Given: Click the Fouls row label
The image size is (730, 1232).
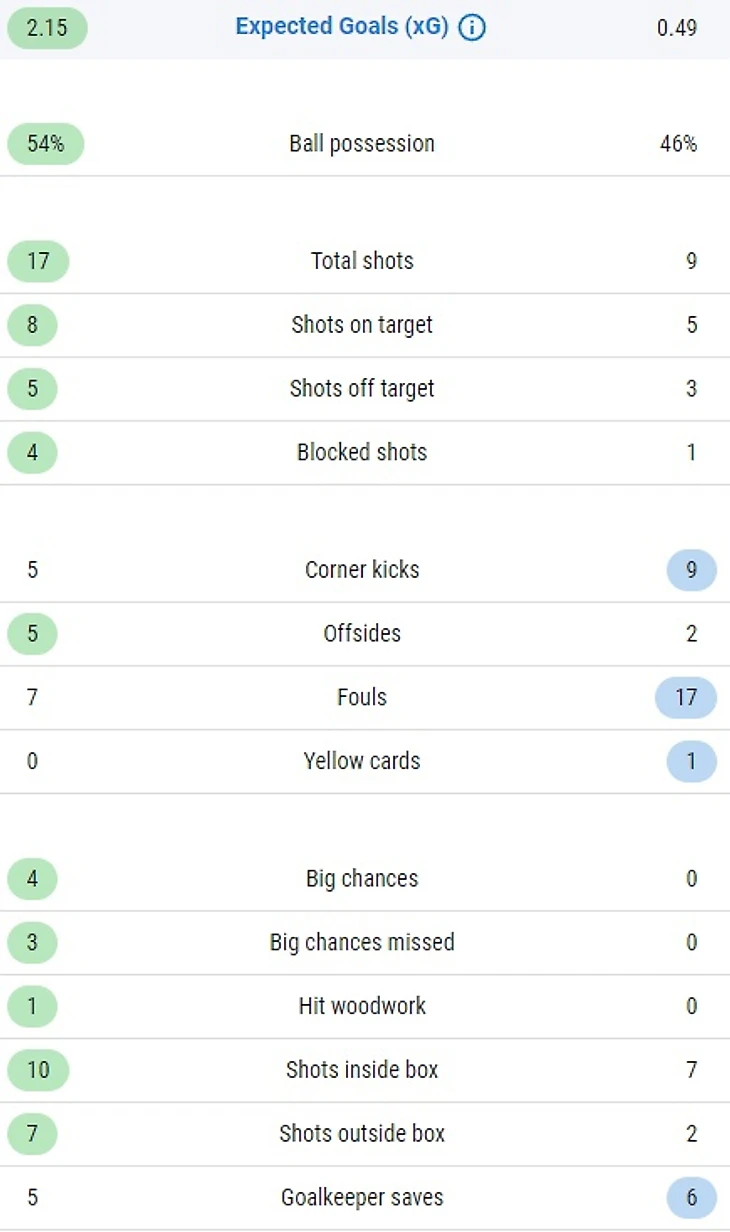Looking at the screenshot, I should (x=362, y=697).
